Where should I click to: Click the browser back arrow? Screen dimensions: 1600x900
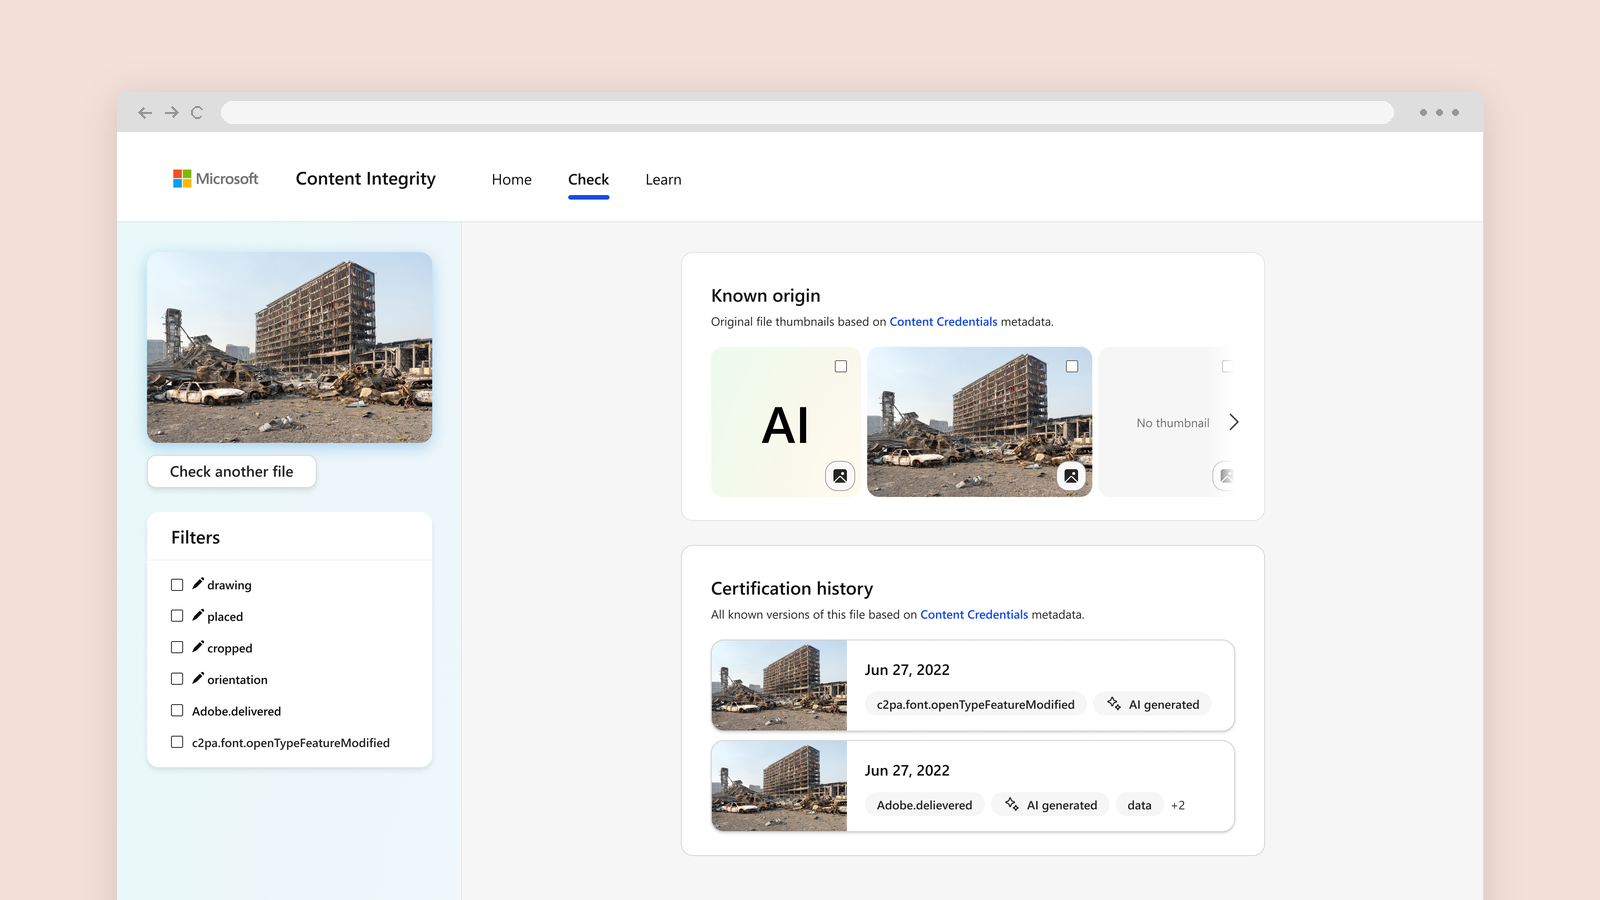pyautogui.click(x=145, y=113)
